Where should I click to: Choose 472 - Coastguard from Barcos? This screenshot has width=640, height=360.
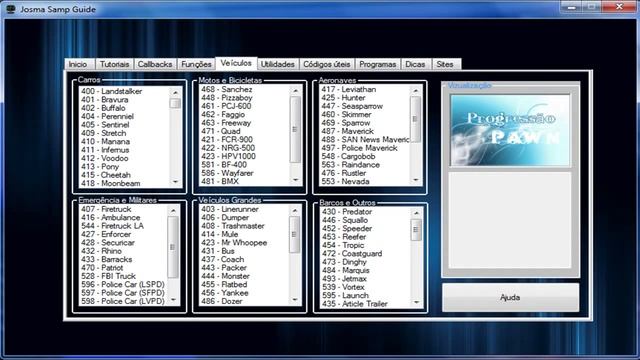pos(352,253)
